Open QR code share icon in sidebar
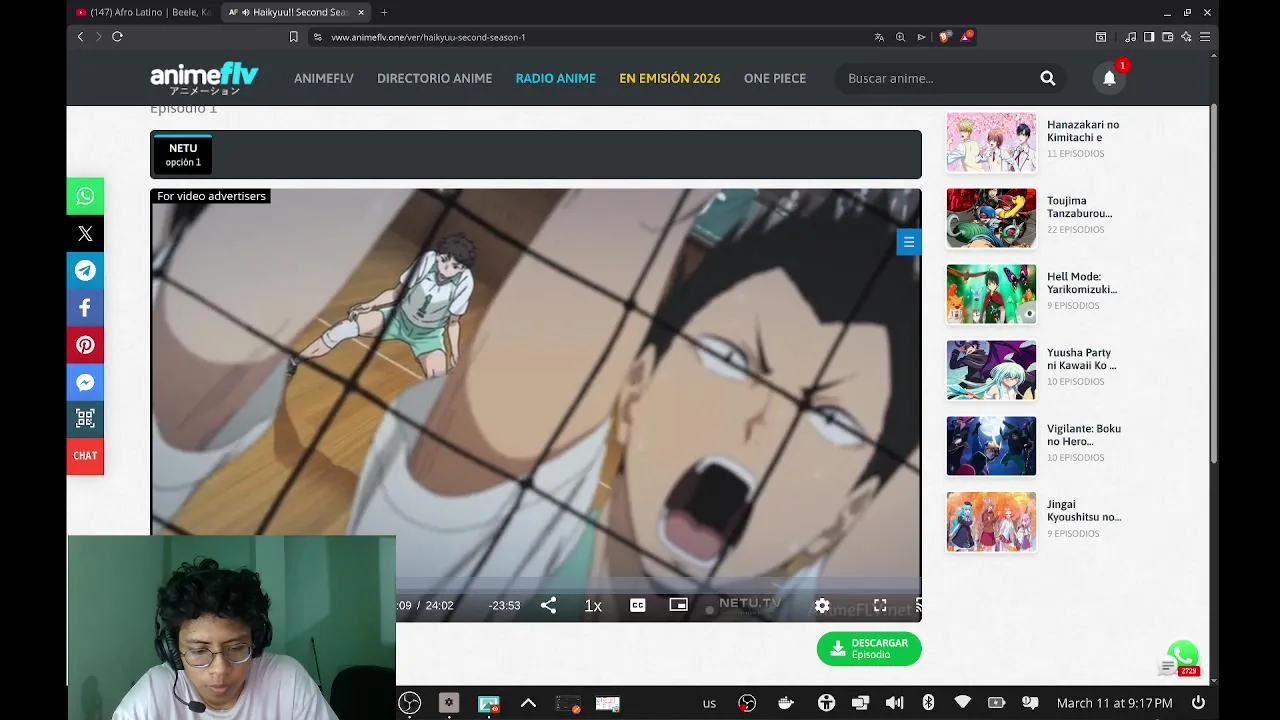1280x720 pixels. (85, 419)
